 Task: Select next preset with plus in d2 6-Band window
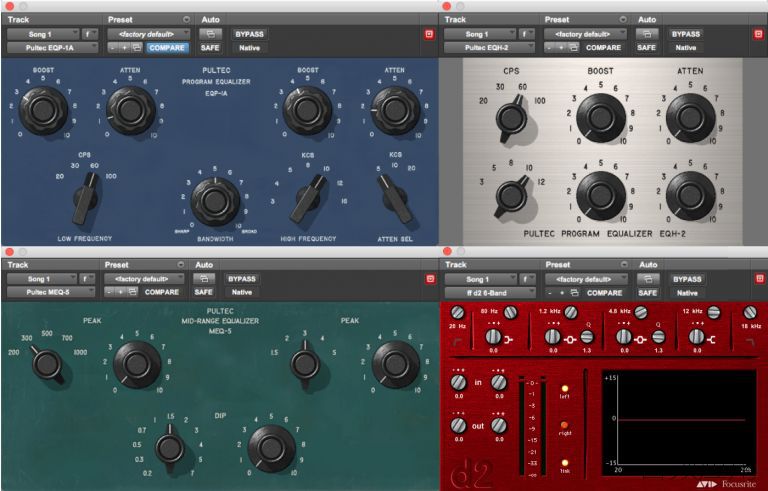(x=562, y=293)
